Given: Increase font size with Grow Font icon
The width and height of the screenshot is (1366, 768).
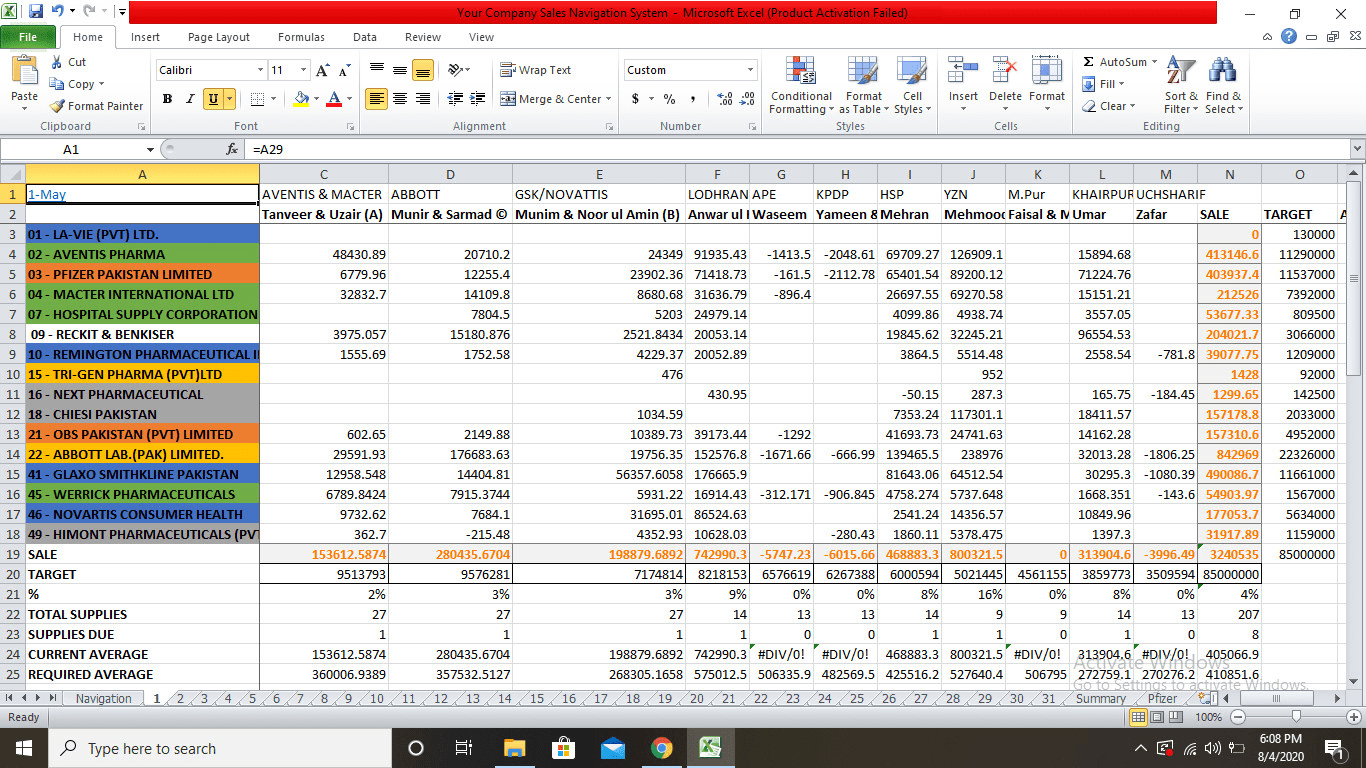Looking at the screenshot, I should [x=322, y=70].
